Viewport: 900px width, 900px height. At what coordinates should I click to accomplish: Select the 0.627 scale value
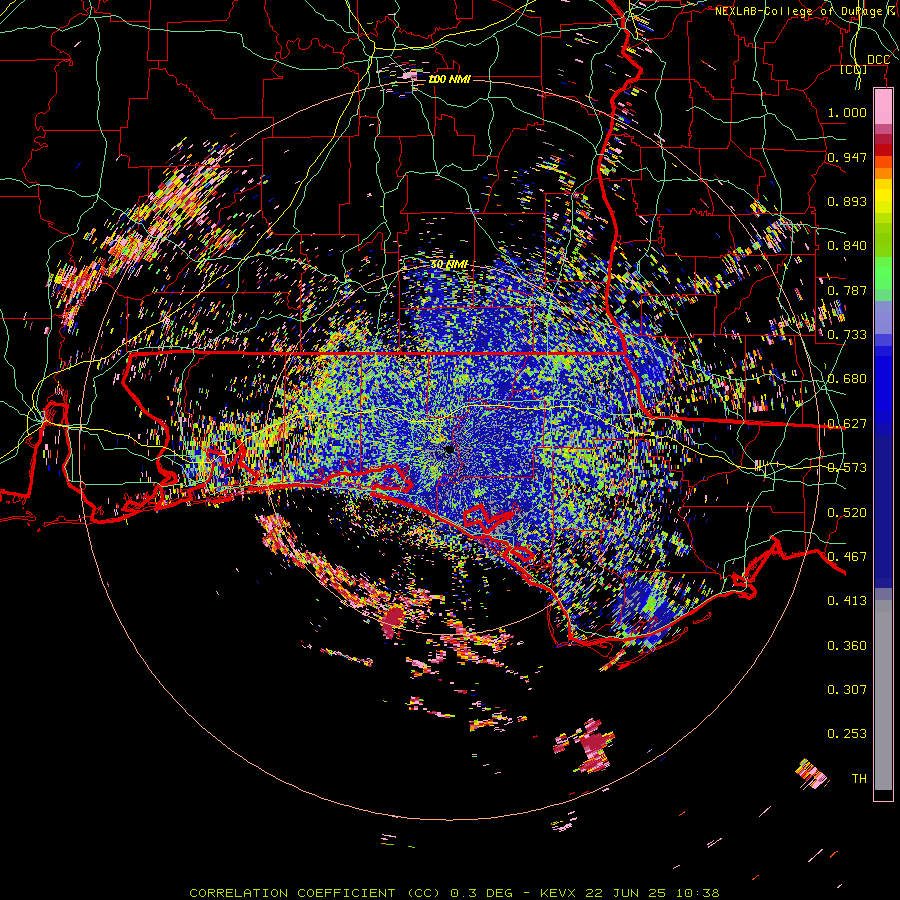(847, 424)
